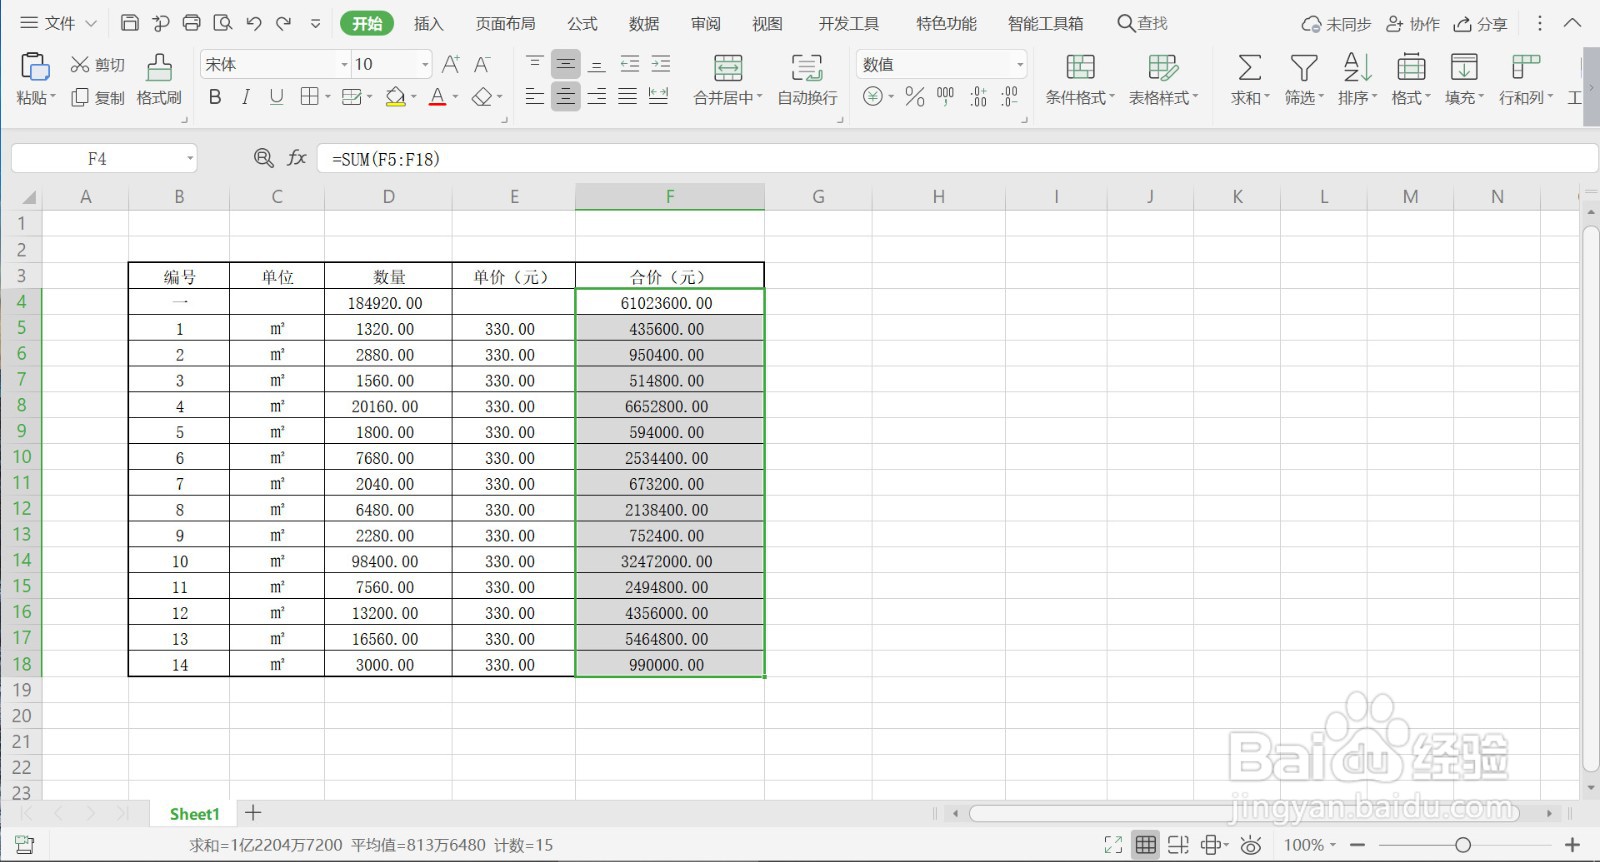Click the zoom slider handle
Image resolution: width=1600 pixels, height=862 pixels.
point(1463,845)
